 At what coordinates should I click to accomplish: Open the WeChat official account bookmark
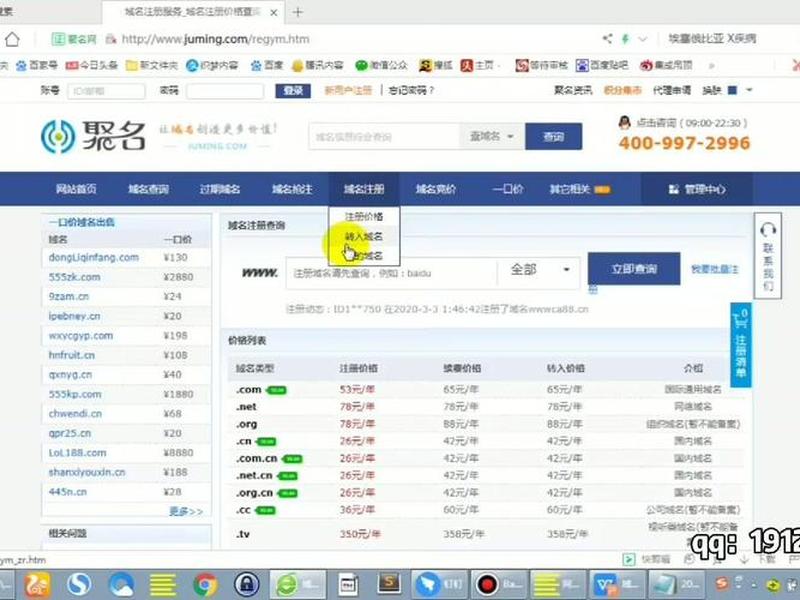point(381,65)
